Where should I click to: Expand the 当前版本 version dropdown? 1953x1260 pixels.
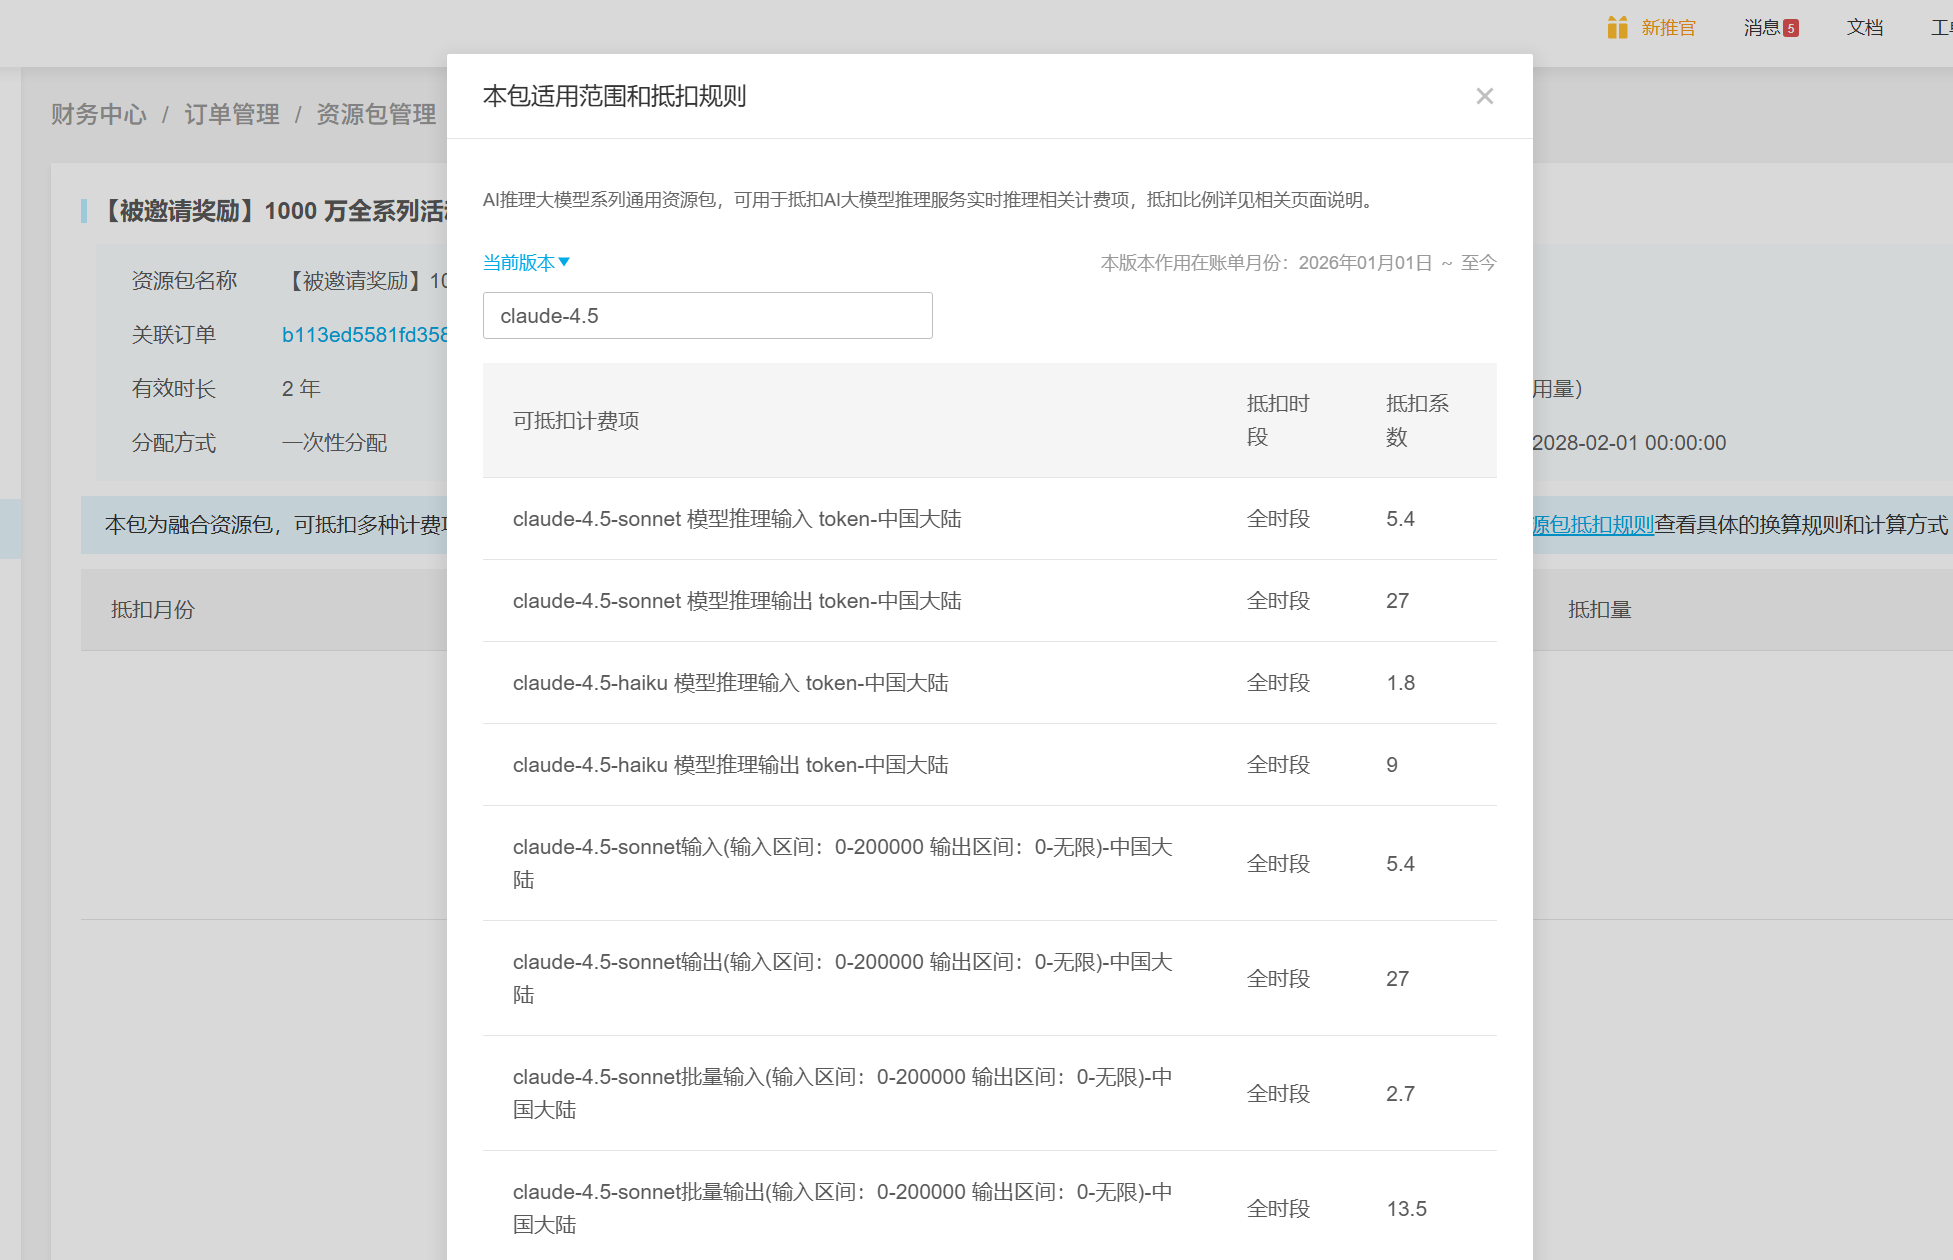coord(526,263)
